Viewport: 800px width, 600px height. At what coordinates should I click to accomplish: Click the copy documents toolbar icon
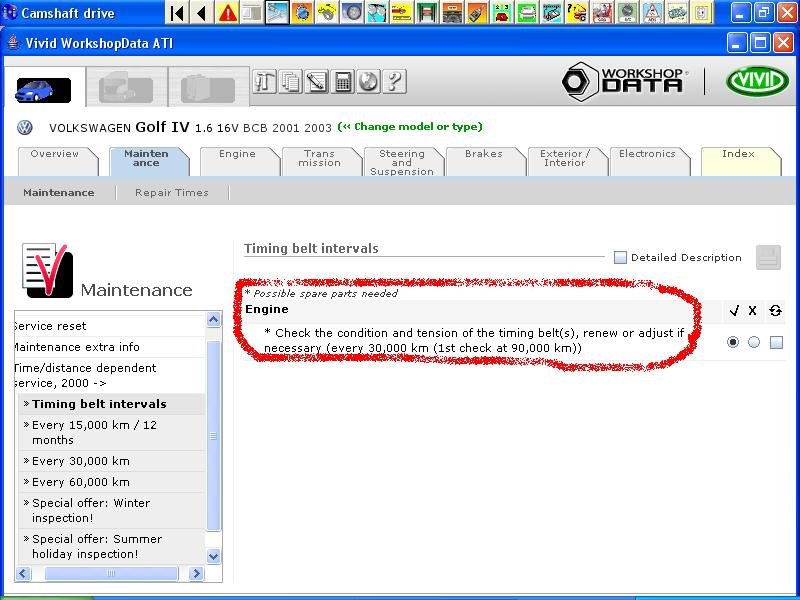[x=291, y=82]
